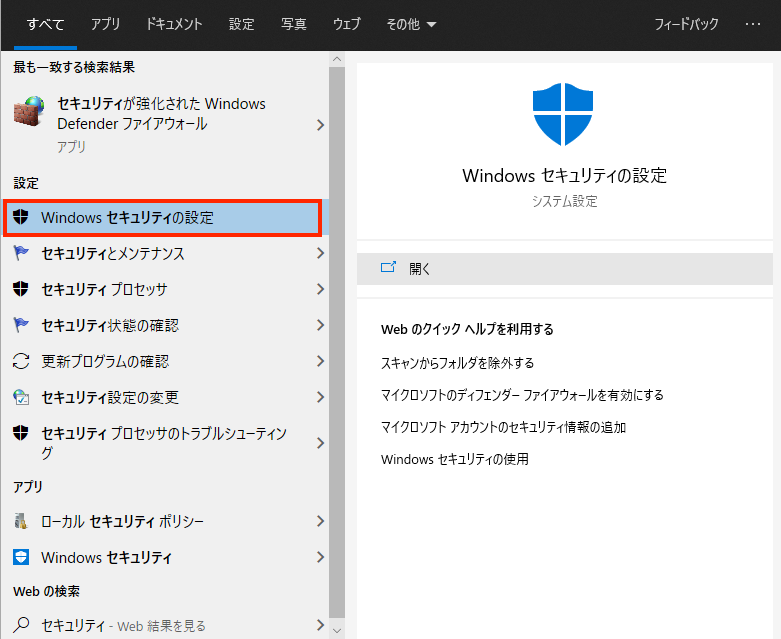Screen dimensions: 781x639
Task: Select セキュリティ - Web 結果を見る entry
Action: [x=165, y=625]
